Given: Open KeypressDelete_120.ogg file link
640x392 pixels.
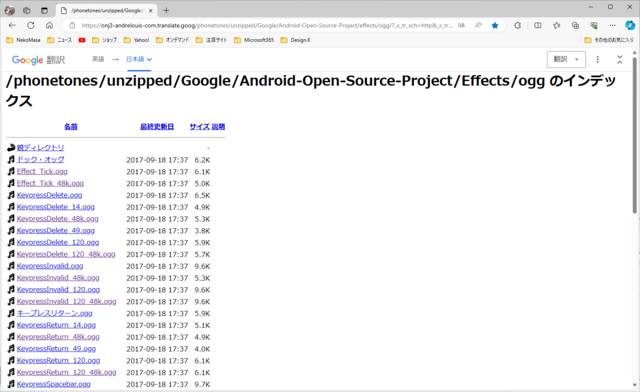Looking at the screenshot, I should tap(58, 242).
